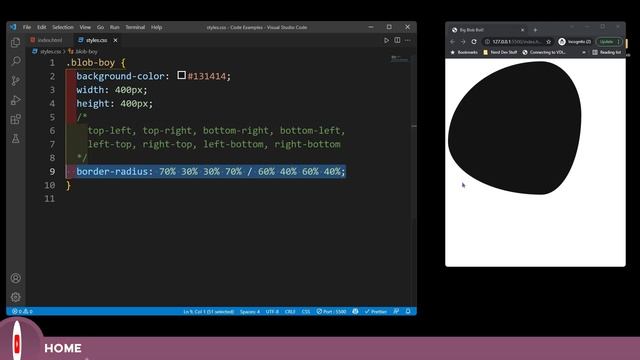Open the Selection menu
This screenshot has width=640, height=360.
tap(63, 27)
